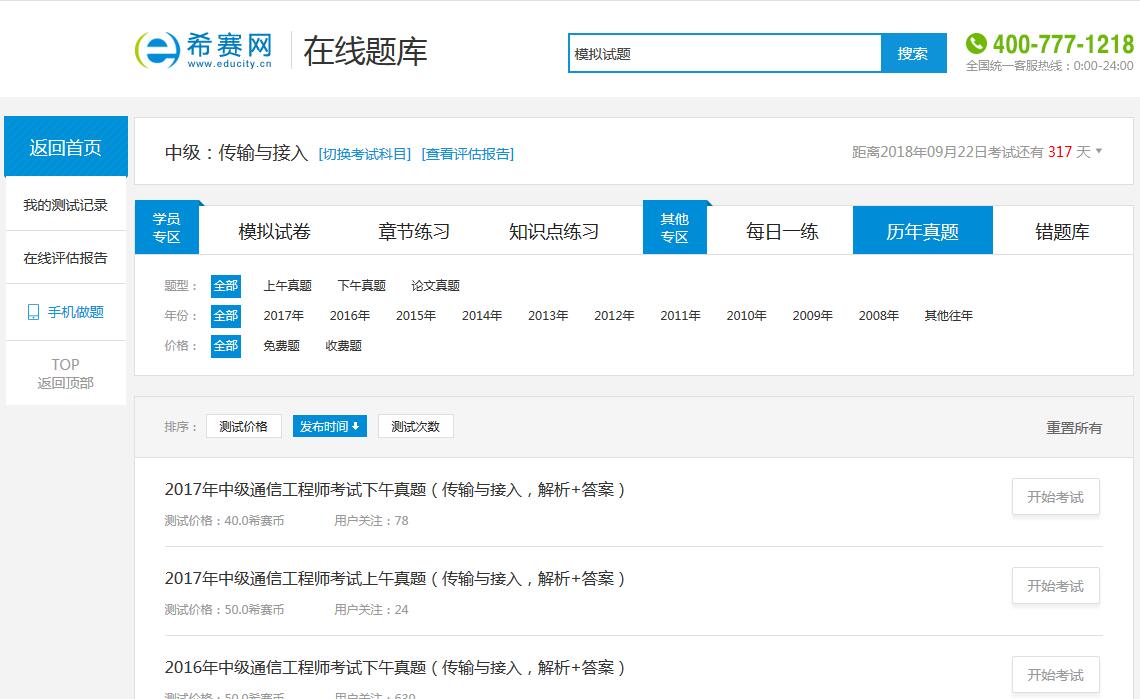Image resolution: width=1140 pixels, height=699 pixels.
Task: Start the 2017 下午真题 exam
Action: click(x=1055, y=497)
